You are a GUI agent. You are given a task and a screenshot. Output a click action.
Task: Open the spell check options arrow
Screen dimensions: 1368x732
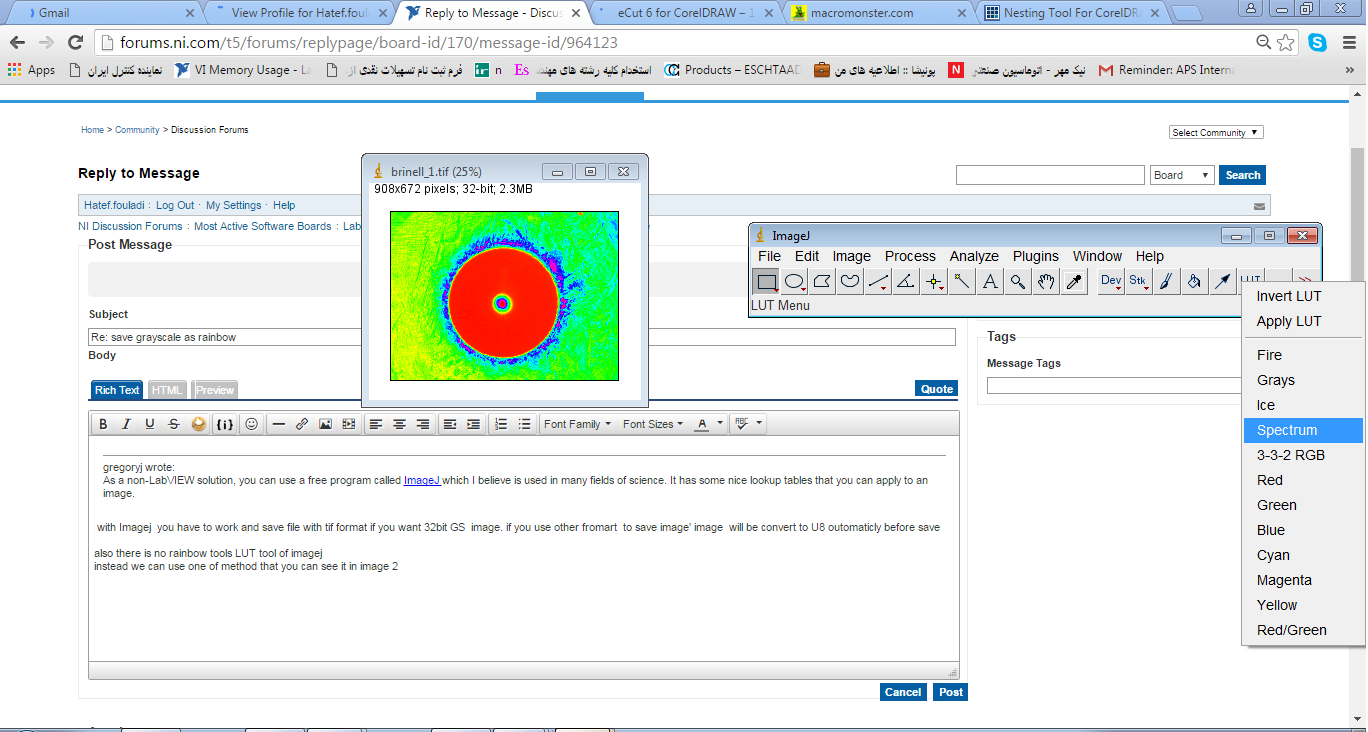[x=759, y=424]
